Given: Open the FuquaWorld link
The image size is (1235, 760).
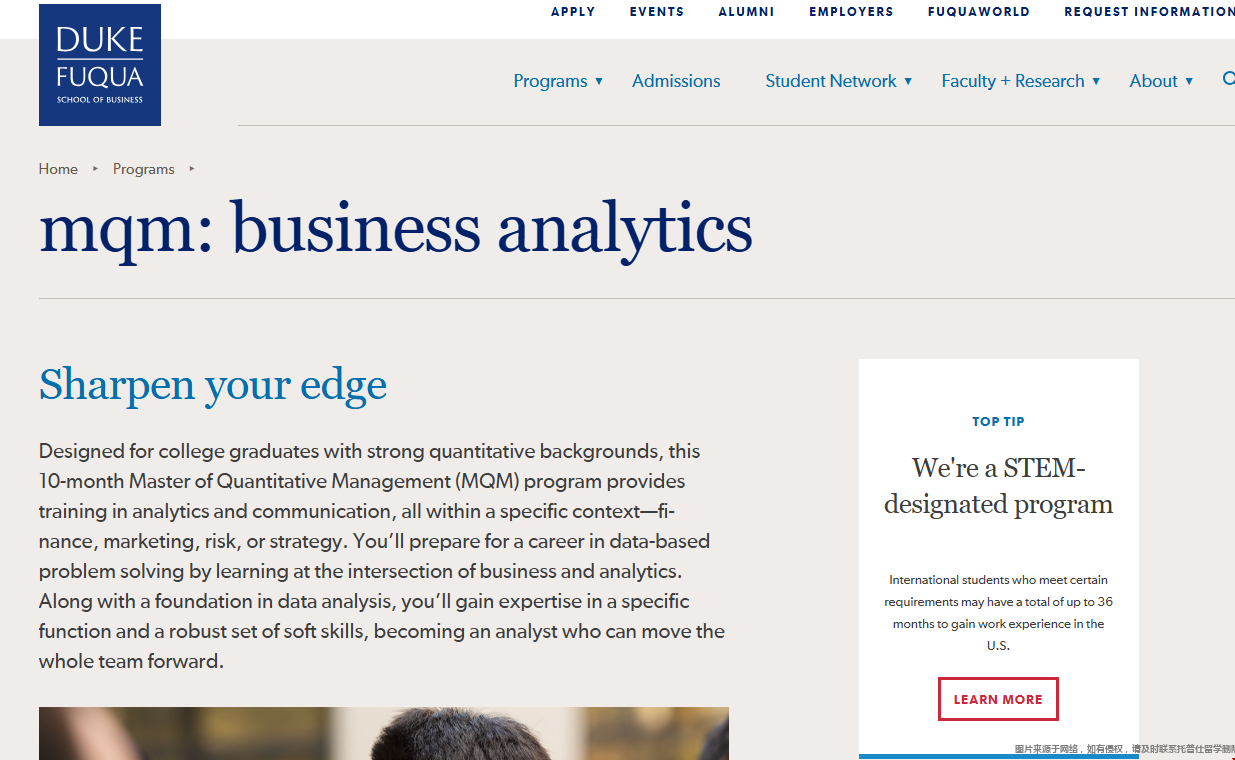Looking at the screenshot, I should pyautogui.click(x=978, y=12).
